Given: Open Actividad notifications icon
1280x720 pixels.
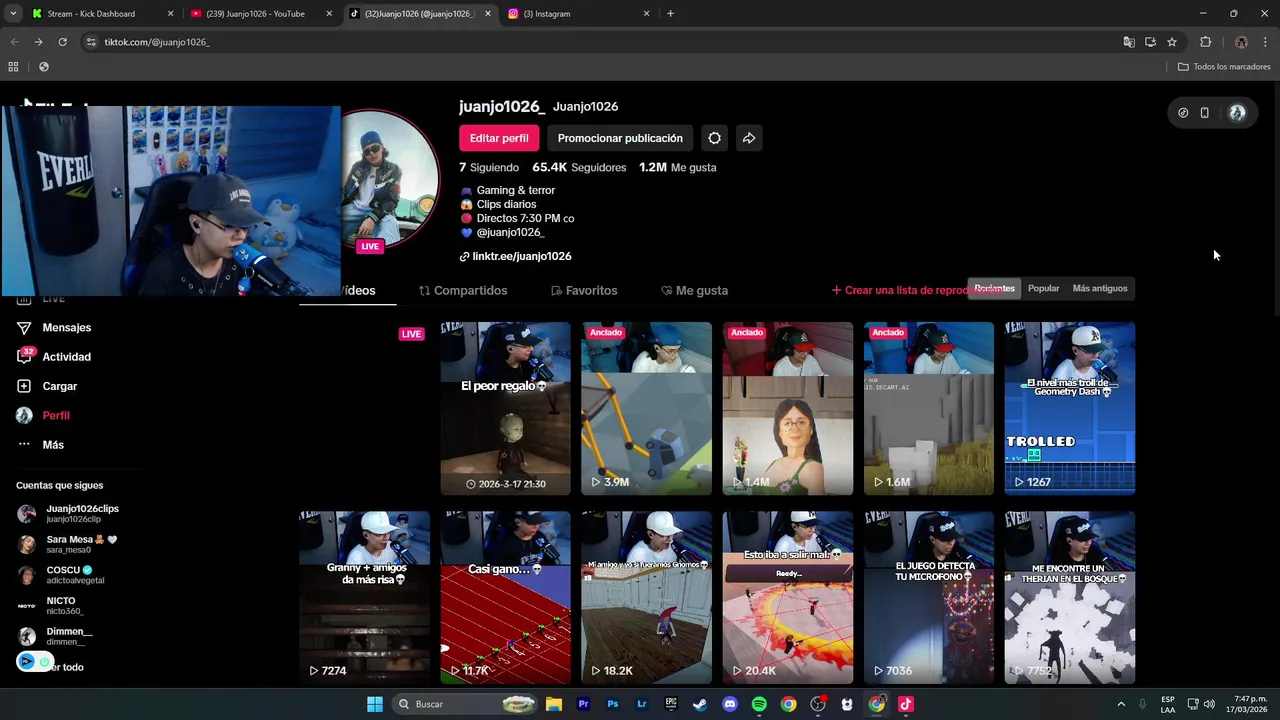Looking at the screenshot, I should (x=24, y=357).
